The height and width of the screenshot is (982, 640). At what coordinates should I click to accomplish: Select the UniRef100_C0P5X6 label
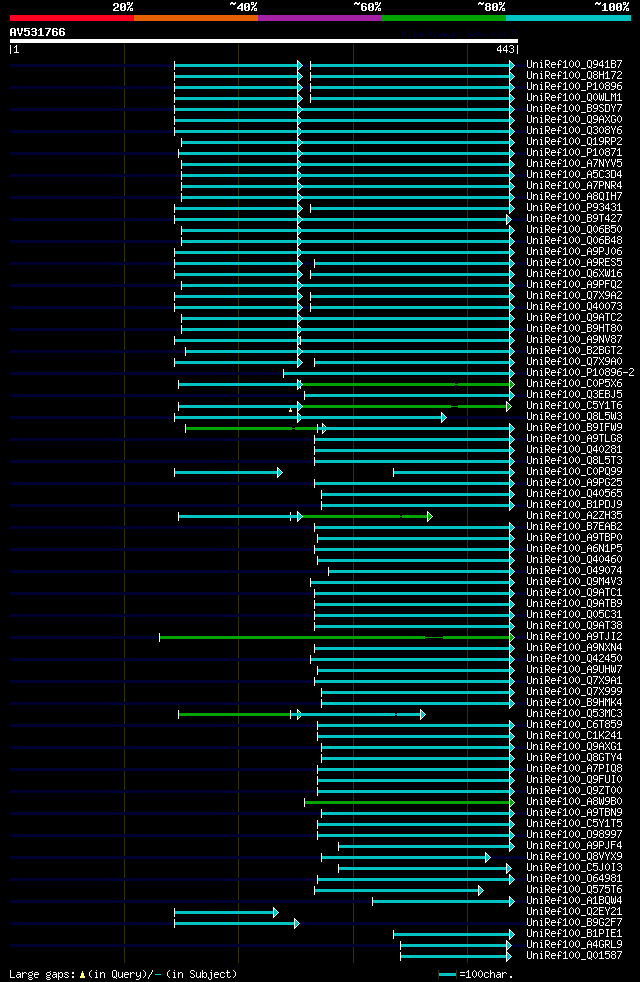574,384
